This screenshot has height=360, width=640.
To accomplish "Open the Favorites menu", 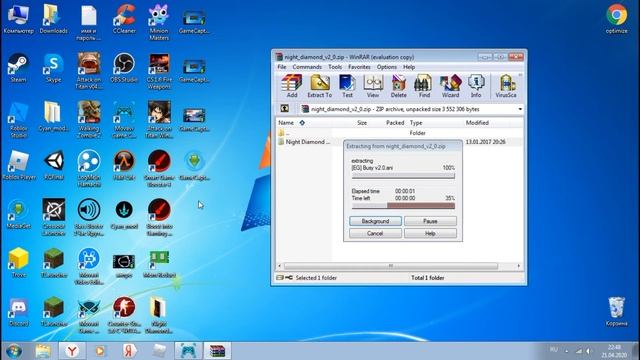I will [359, 67].
